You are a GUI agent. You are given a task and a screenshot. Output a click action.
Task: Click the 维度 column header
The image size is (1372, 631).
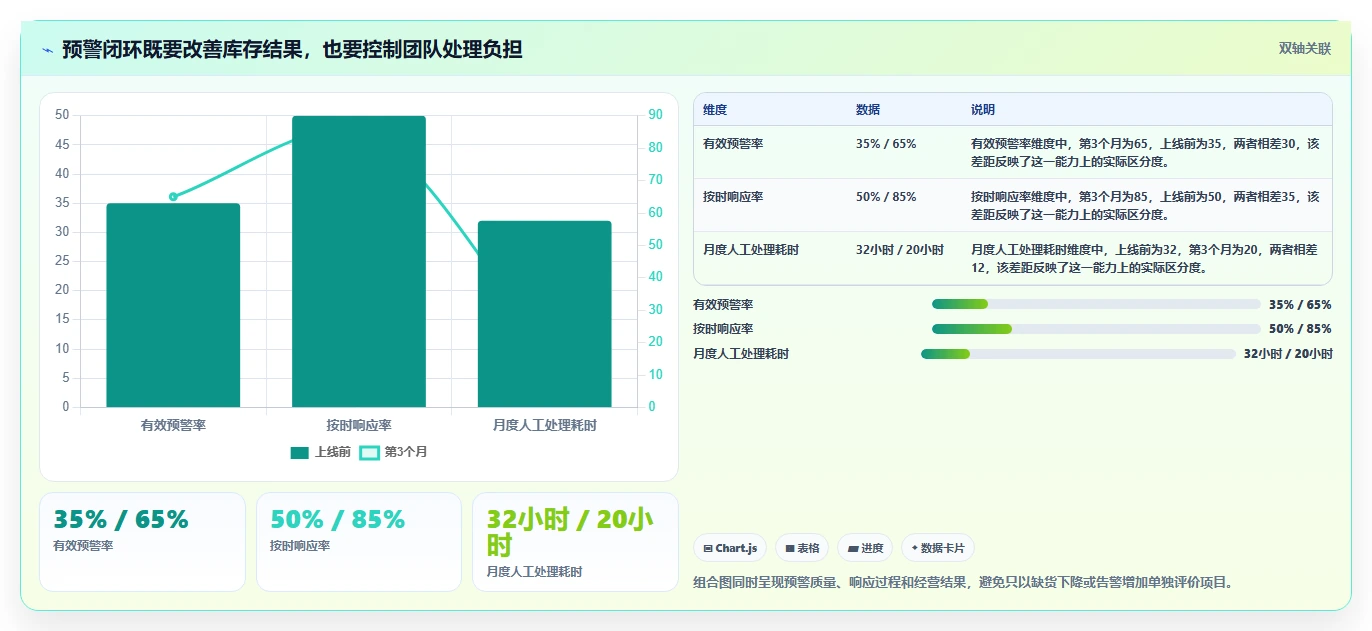click(715, 110)
